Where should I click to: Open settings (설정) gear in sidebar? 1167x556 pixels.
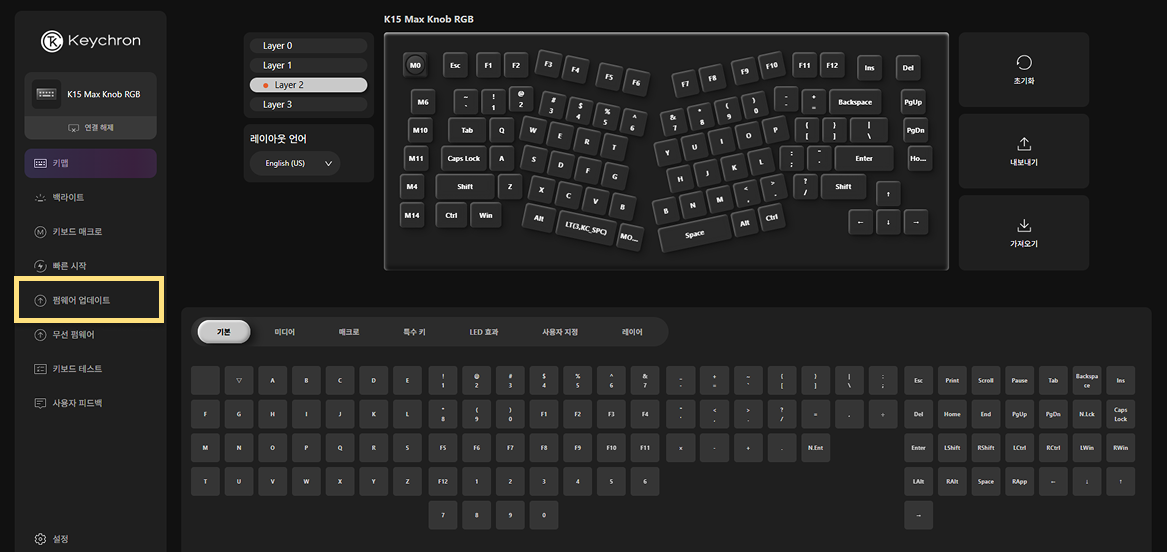point(41,539)
